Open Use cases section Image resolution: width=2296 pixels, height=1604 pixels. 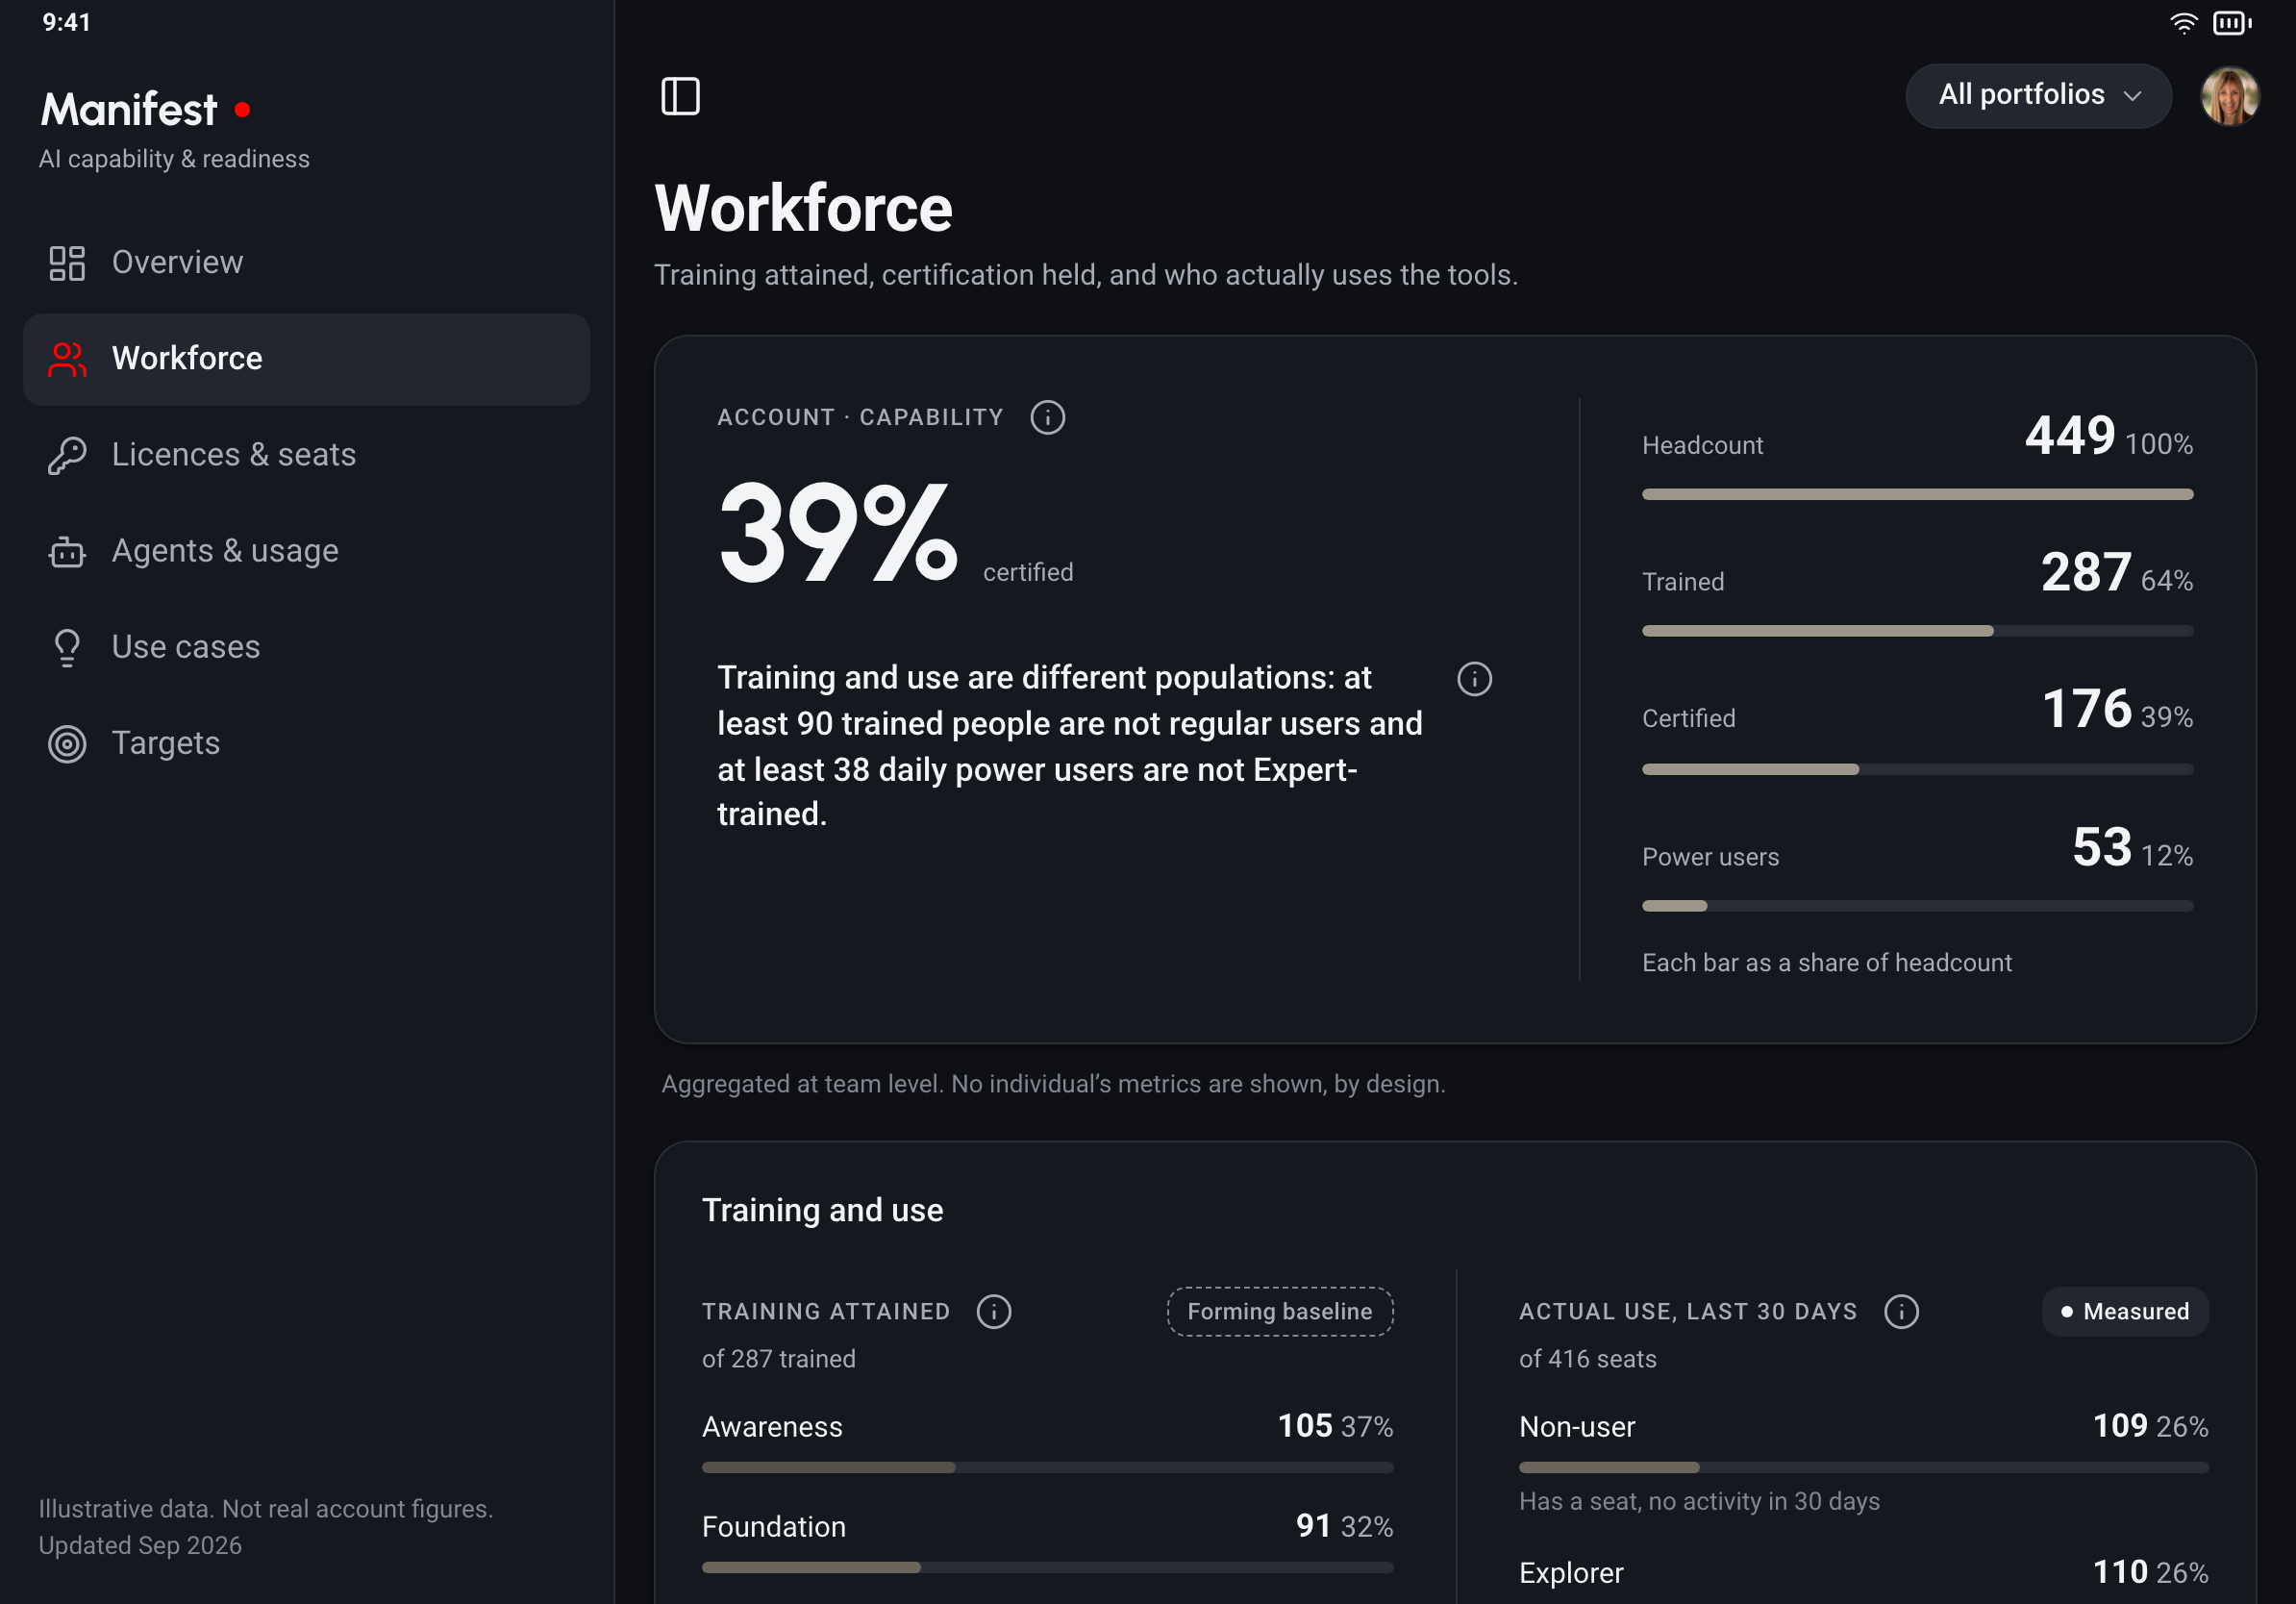(x=306, y=647)
